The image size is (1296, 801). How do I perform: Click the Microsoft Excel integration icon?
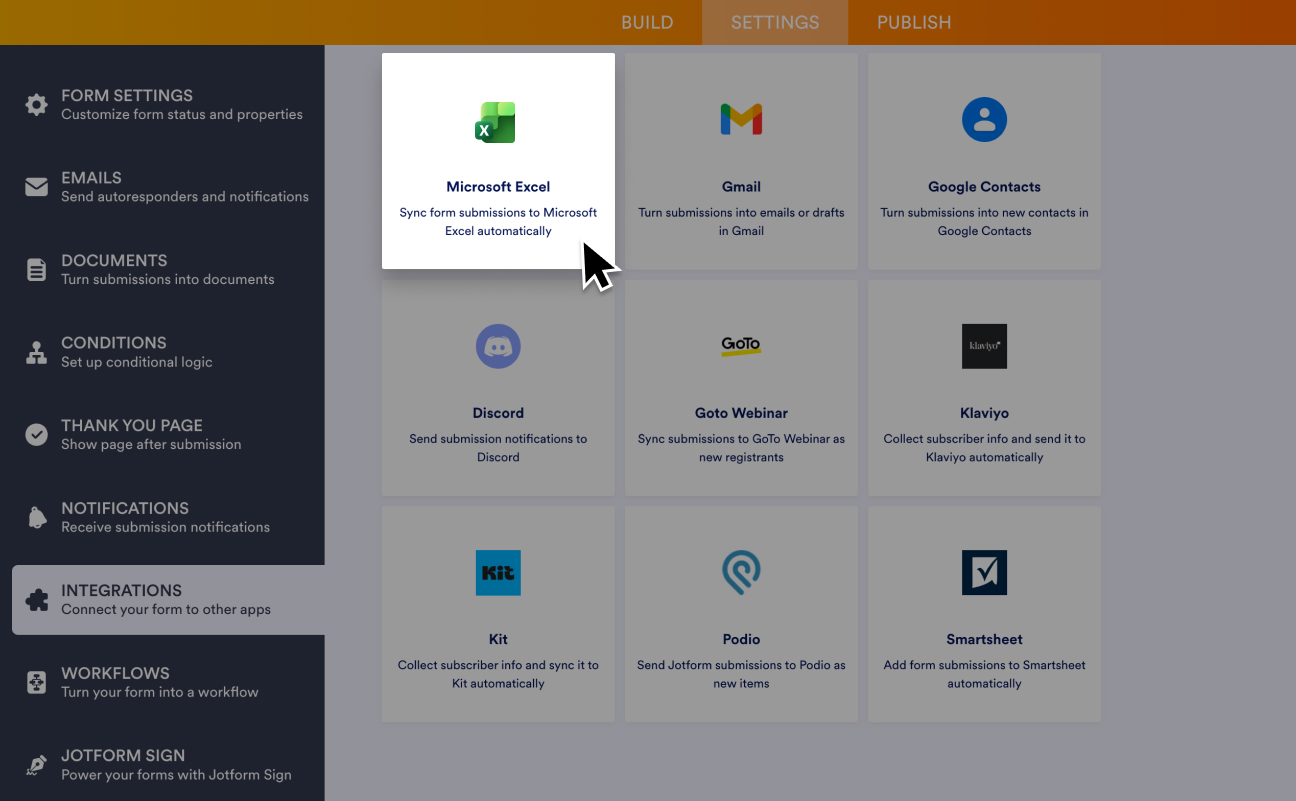tap(496, 122)
